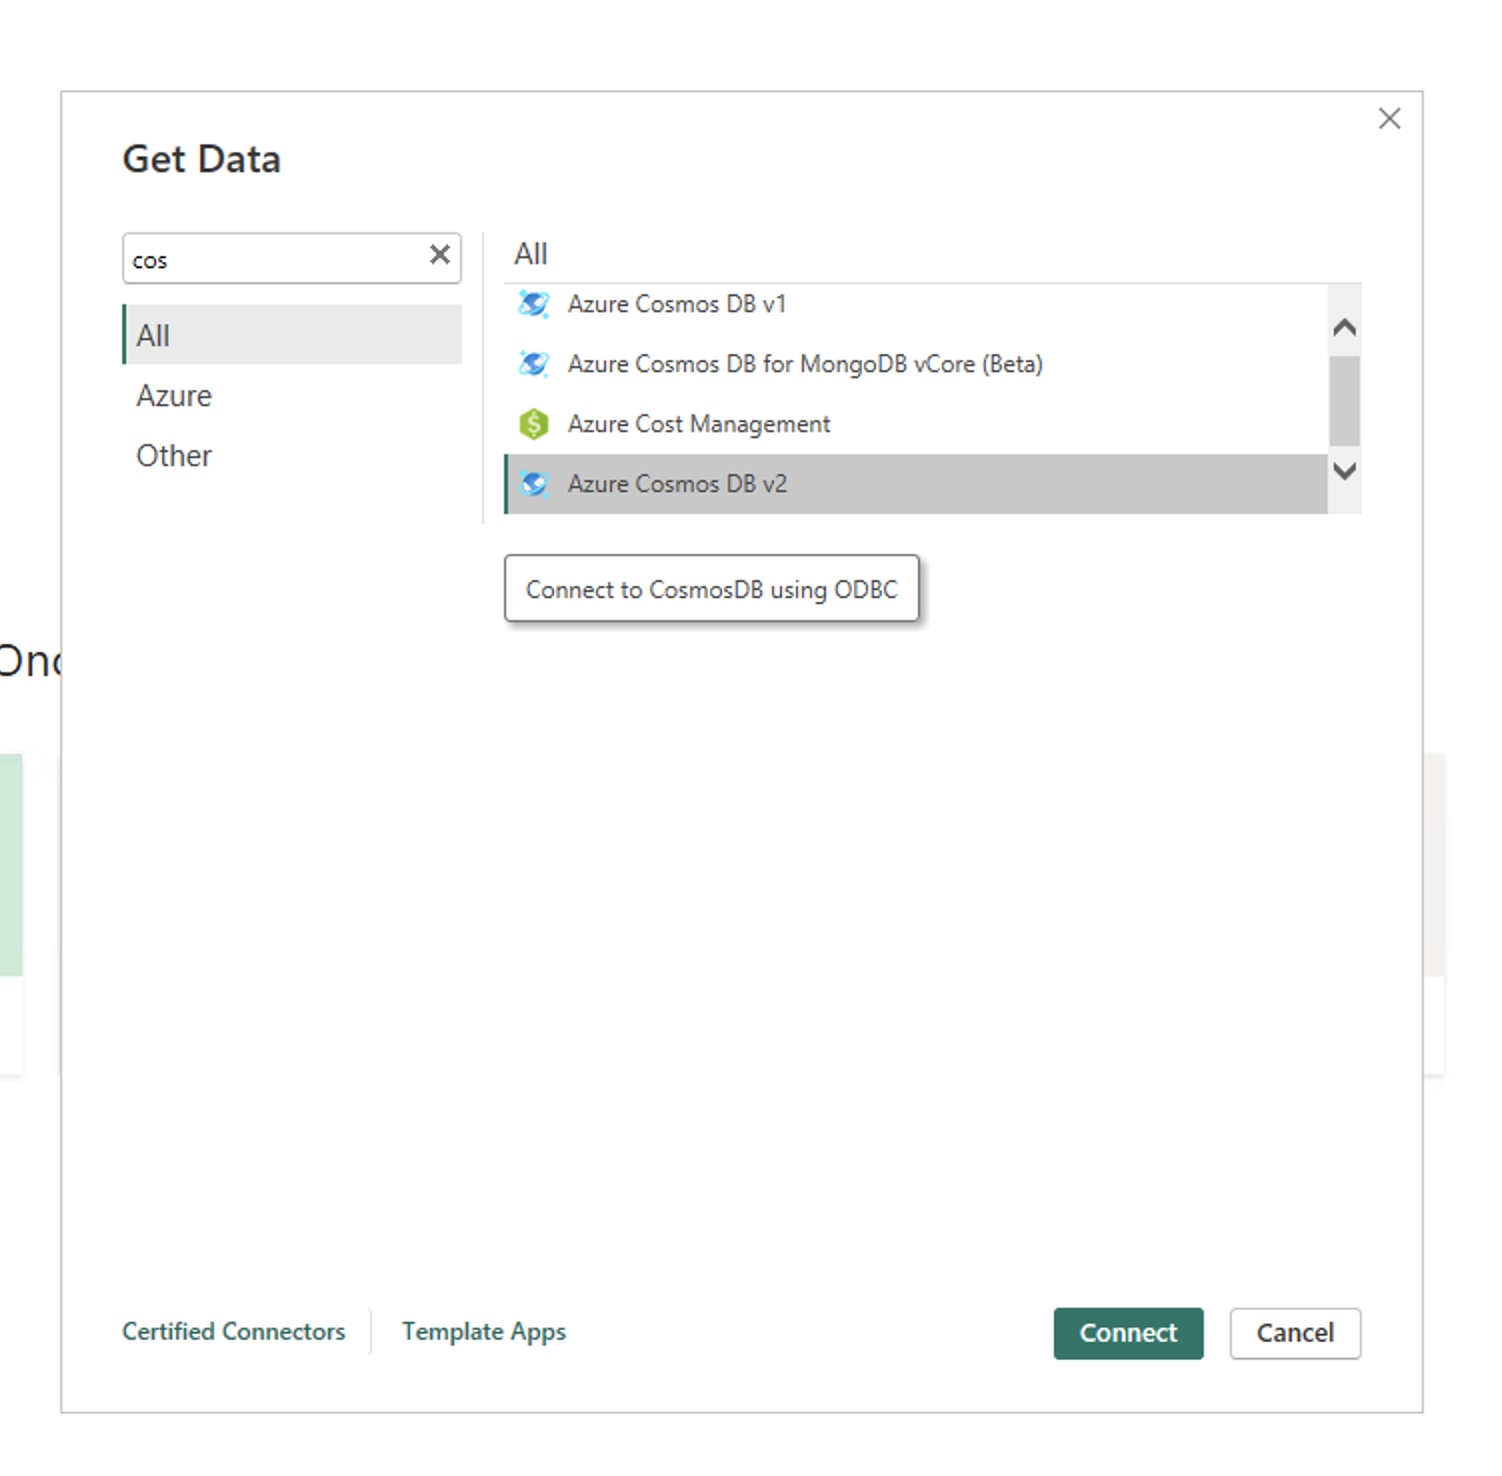Clear the search box with the X icon
Screen dimensions: 1502x1476
[439, 255]
